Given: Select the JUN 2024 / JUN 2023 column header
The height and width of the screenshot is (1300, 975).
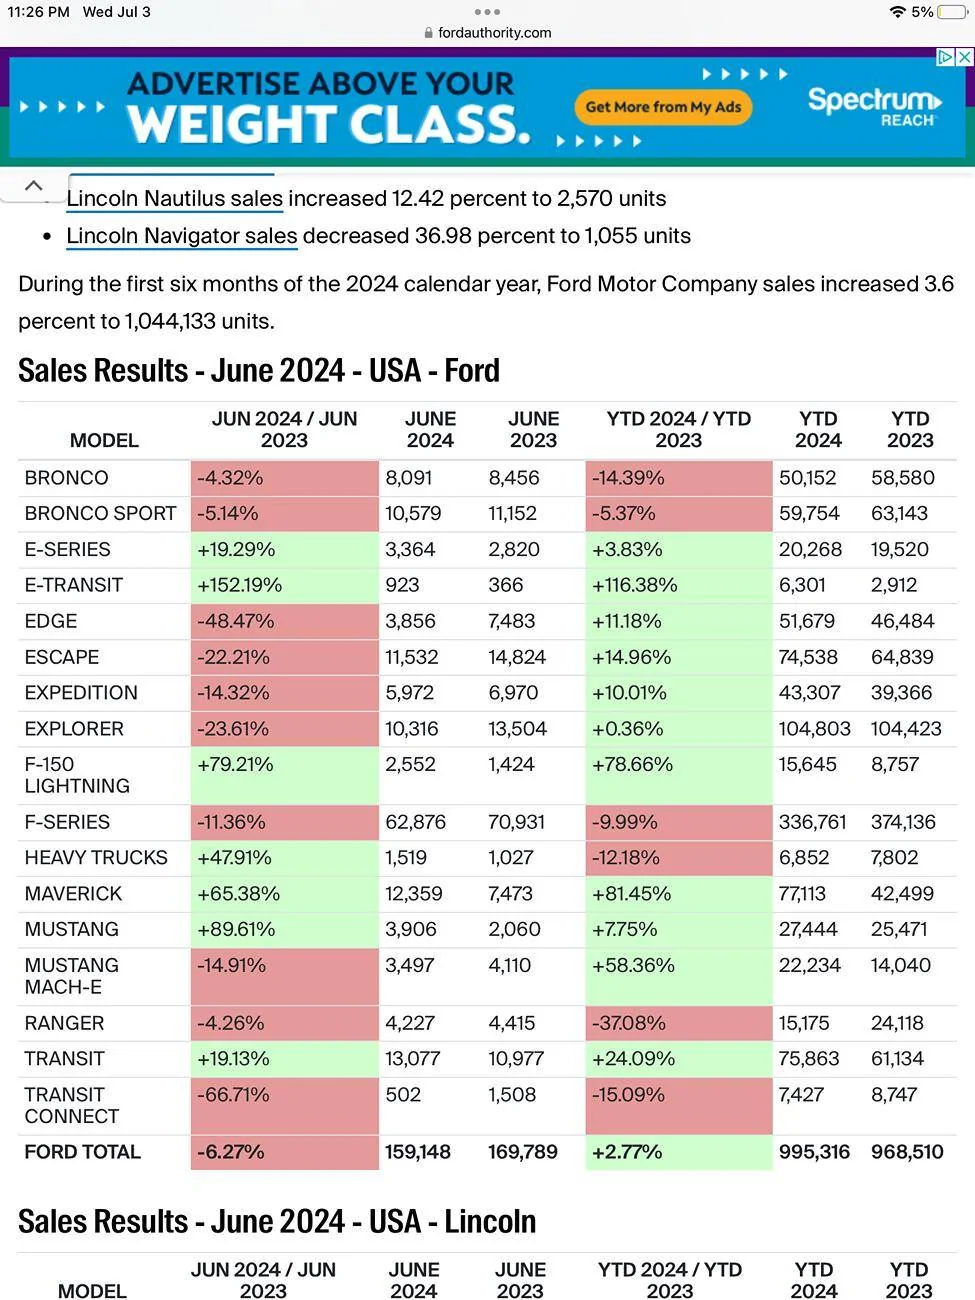Looking at the screenshot, I should (284, 429).
